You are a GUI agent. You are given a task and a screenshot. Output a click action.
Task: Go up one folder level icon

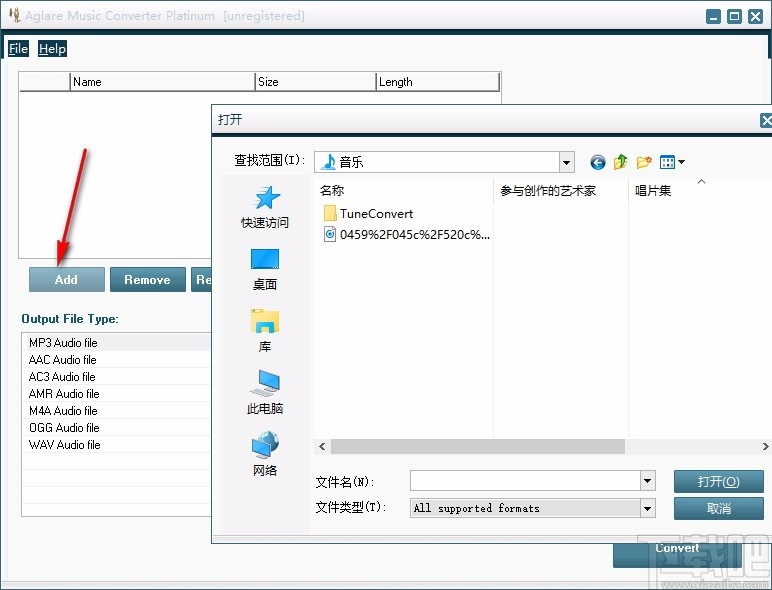[x=620, y=162]
